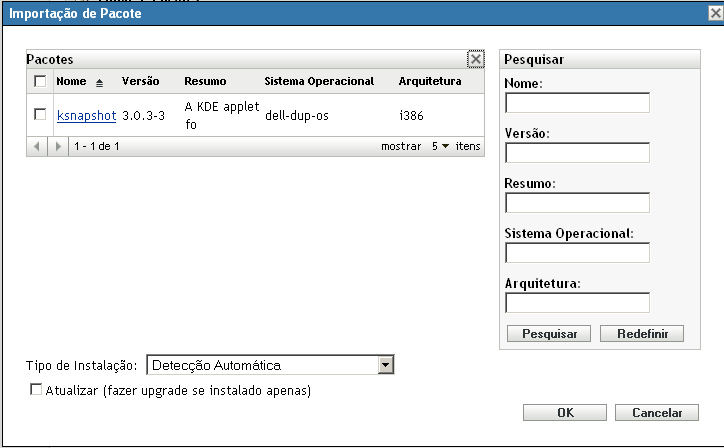
Task: Select the i386 architecture cell
Action: tap(411, 115)
